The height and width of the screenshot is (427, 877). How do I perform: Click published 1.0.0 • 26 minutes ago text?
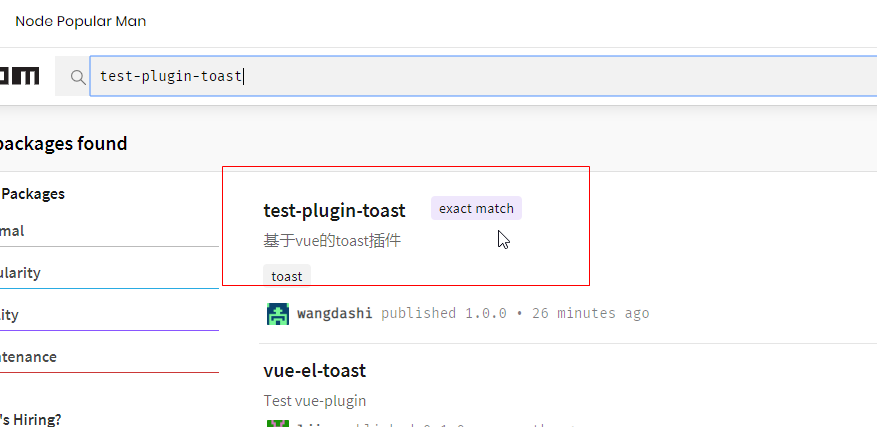pyautogui.click(x=515, y=313)
